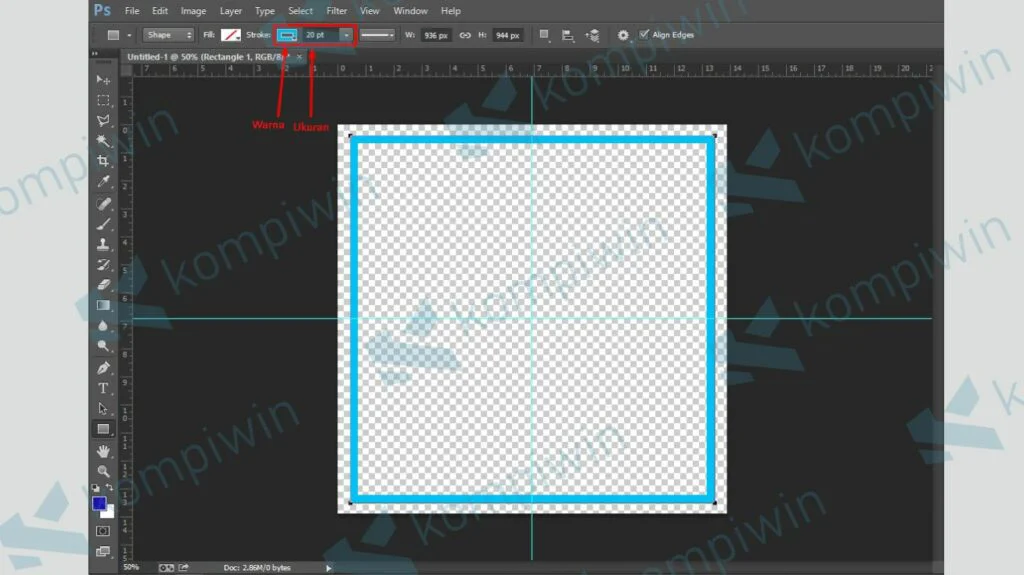This screenshot has height=575, width=1024.
Task: Open path arrangement stacking icon
Action: click(x=593, y=35)
